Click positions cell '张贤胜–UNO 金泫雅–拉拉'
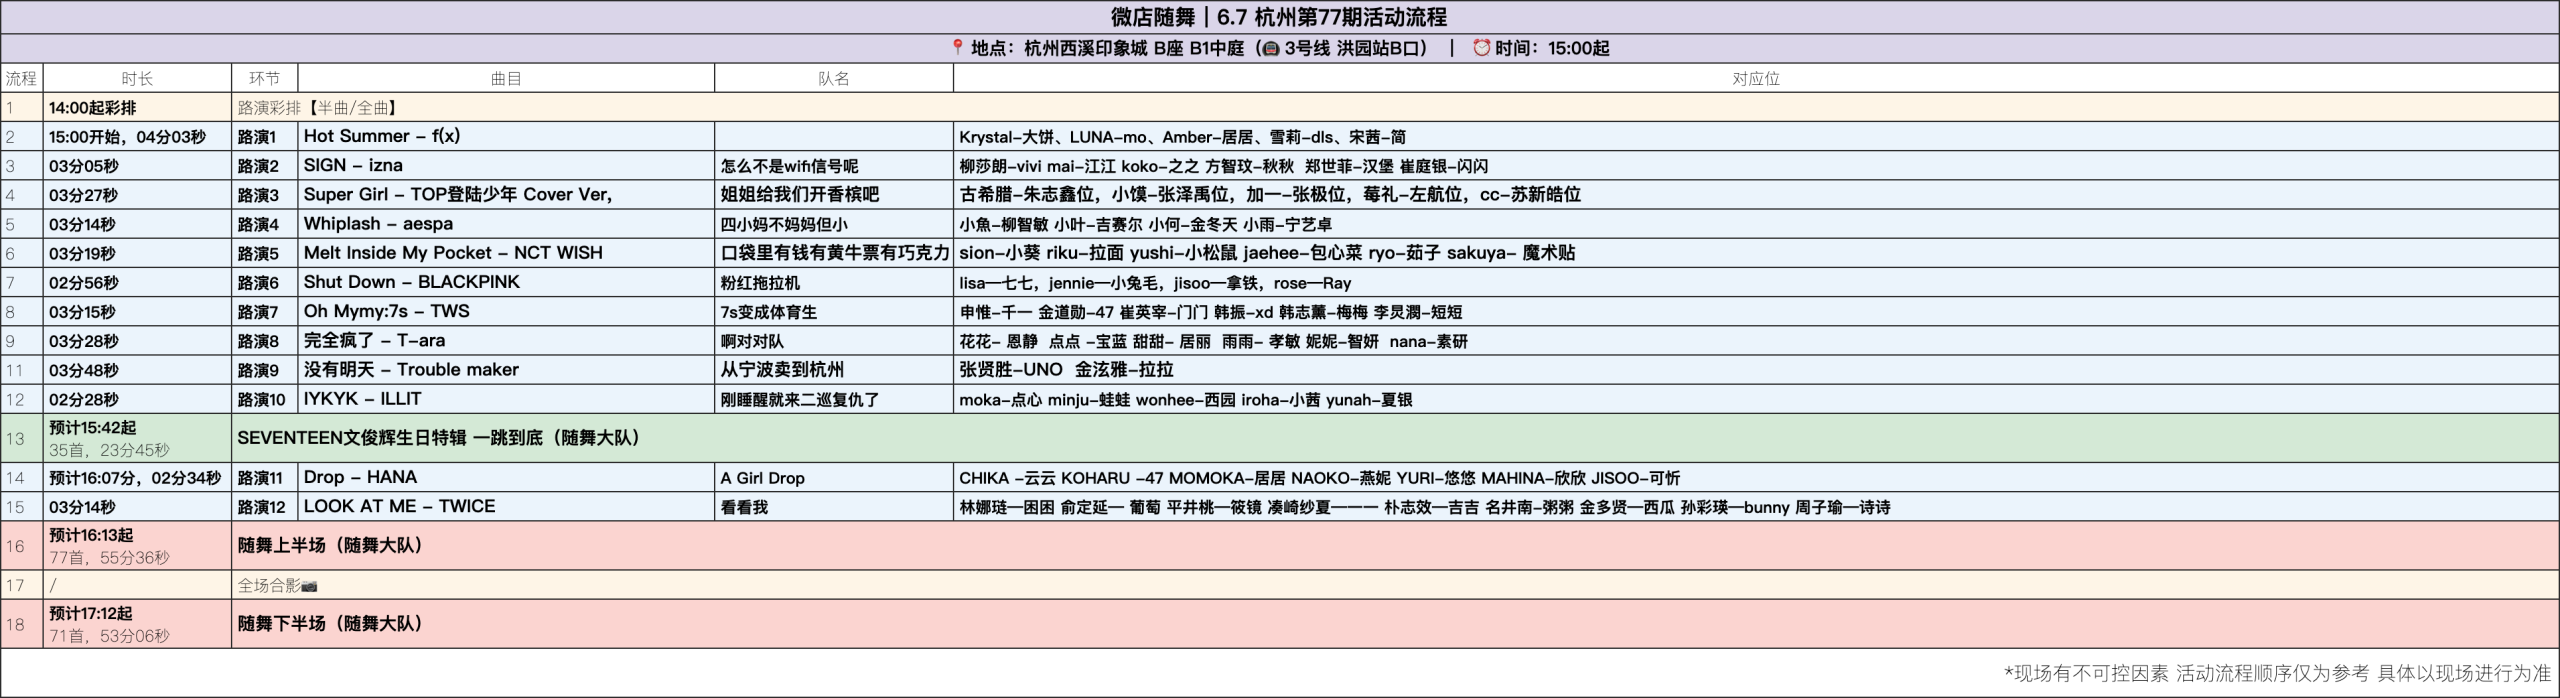2560x698 pixels. coord(1756,369)
